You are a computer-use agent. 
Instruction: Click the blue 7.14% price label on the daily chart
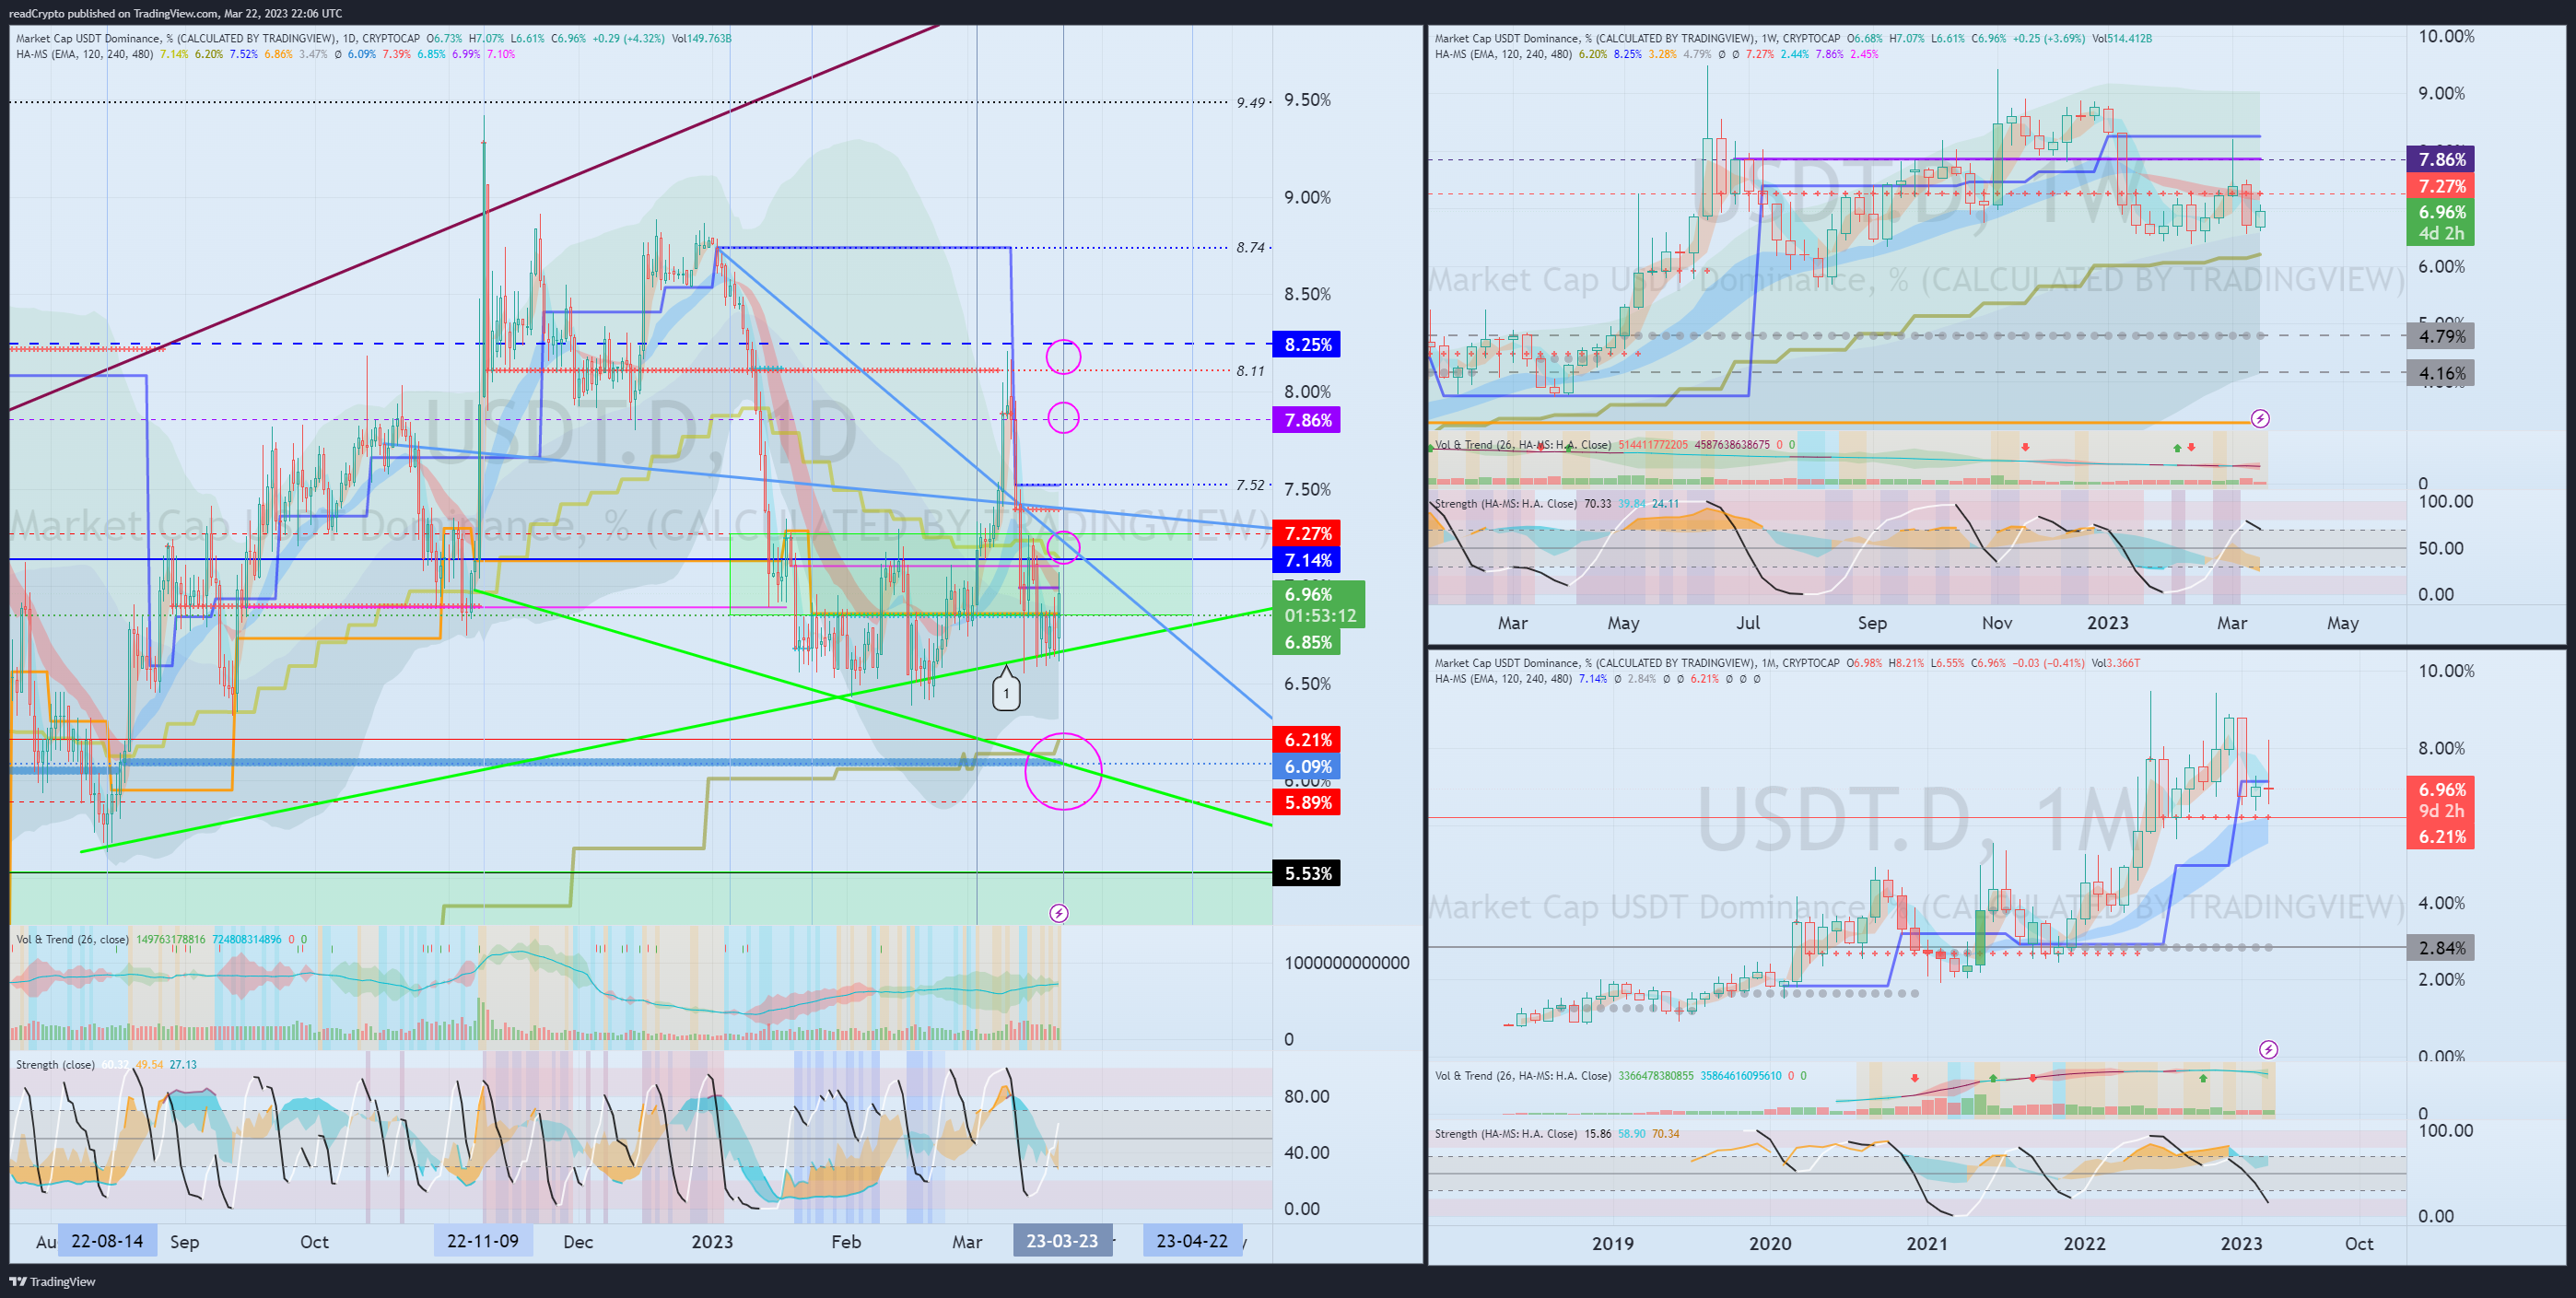(1307, 560)
